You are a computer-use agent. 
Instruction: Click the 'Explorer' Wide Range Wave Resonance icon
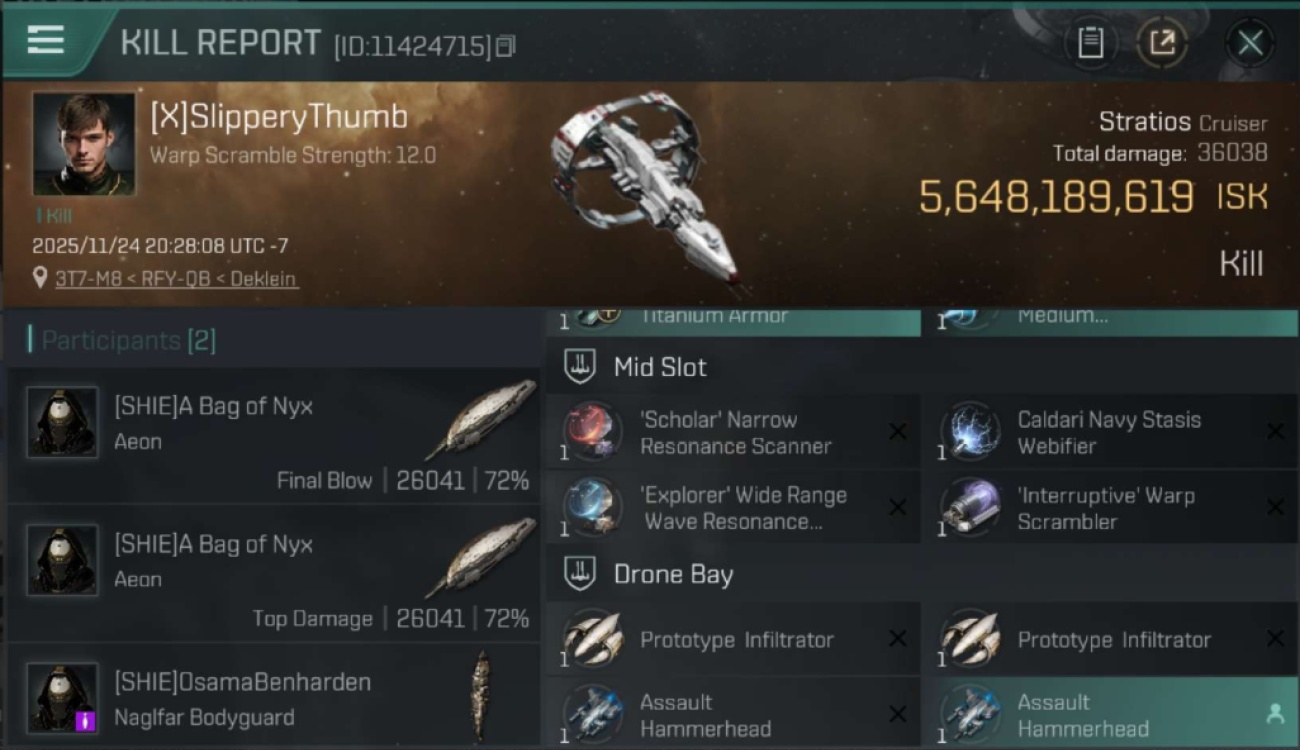tap(592, 507)
